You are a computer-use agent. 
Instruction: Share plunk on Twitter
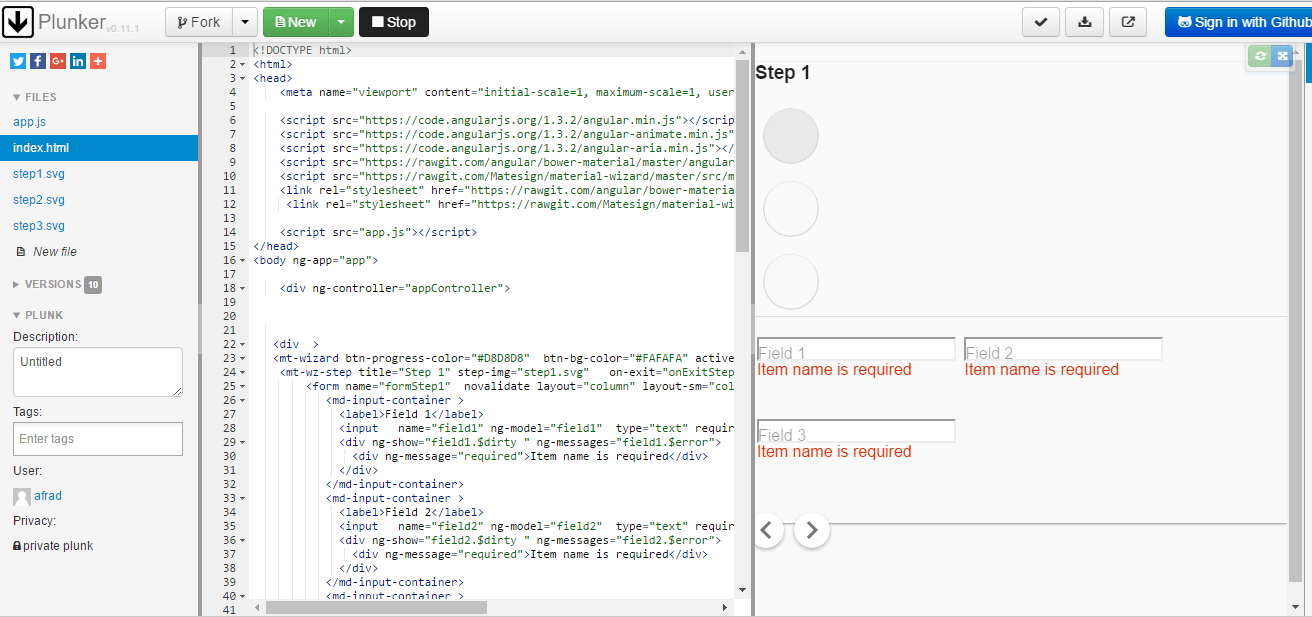click(18, 61)
